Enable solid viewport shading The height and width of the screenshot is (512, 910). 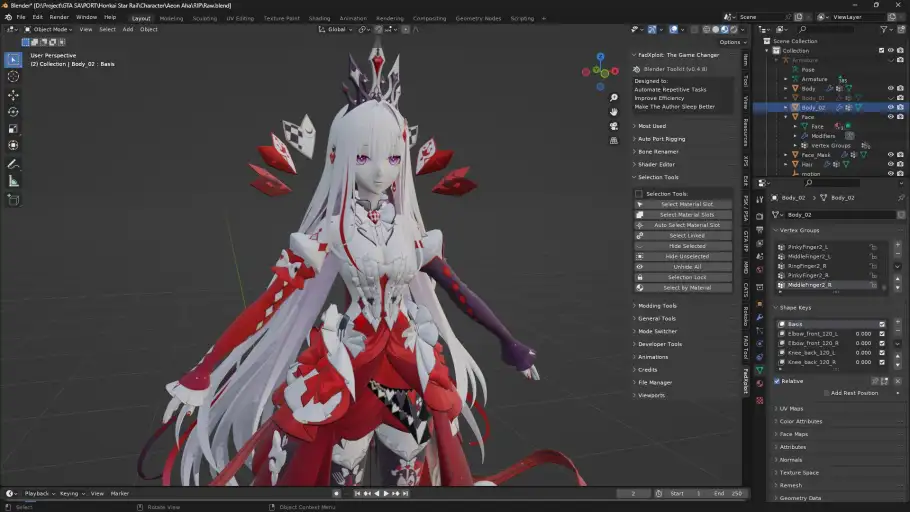(x=716, y=29)
